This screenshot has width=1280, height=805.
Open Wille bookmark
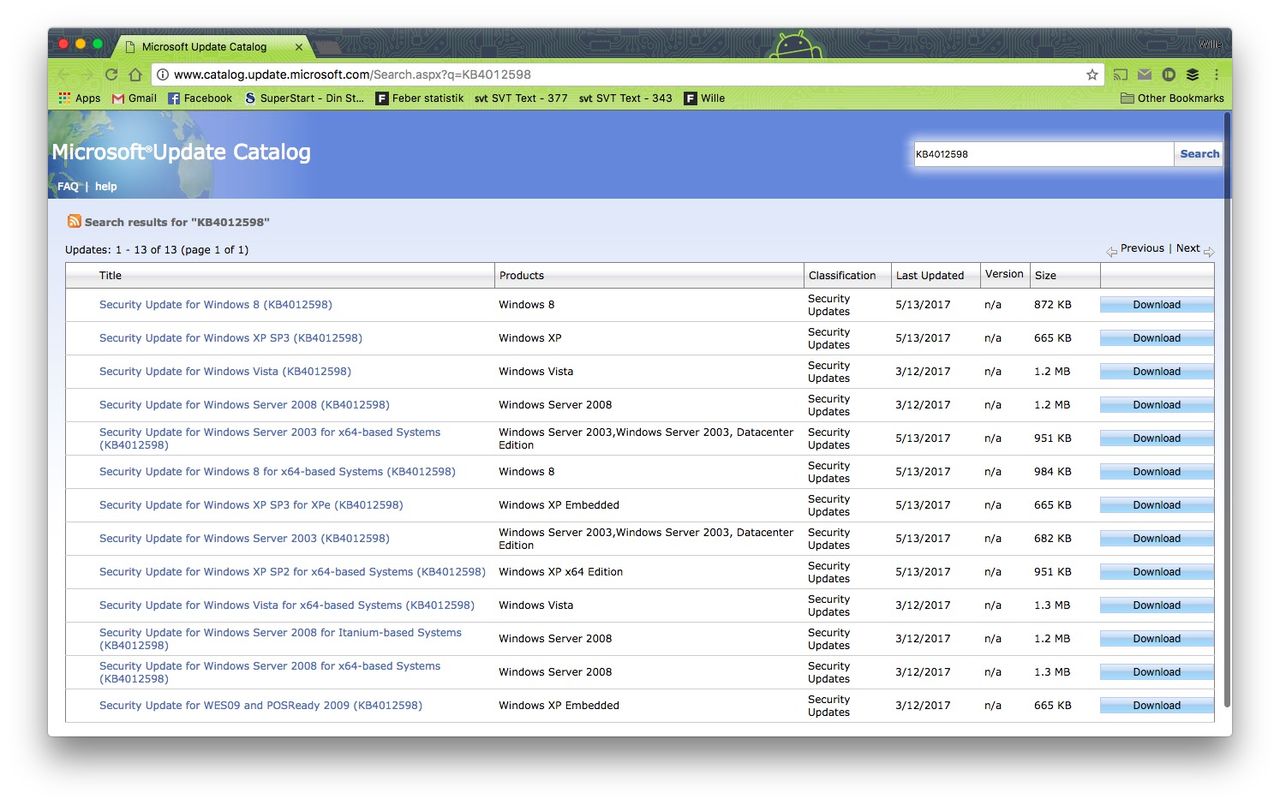coord(705,98)
